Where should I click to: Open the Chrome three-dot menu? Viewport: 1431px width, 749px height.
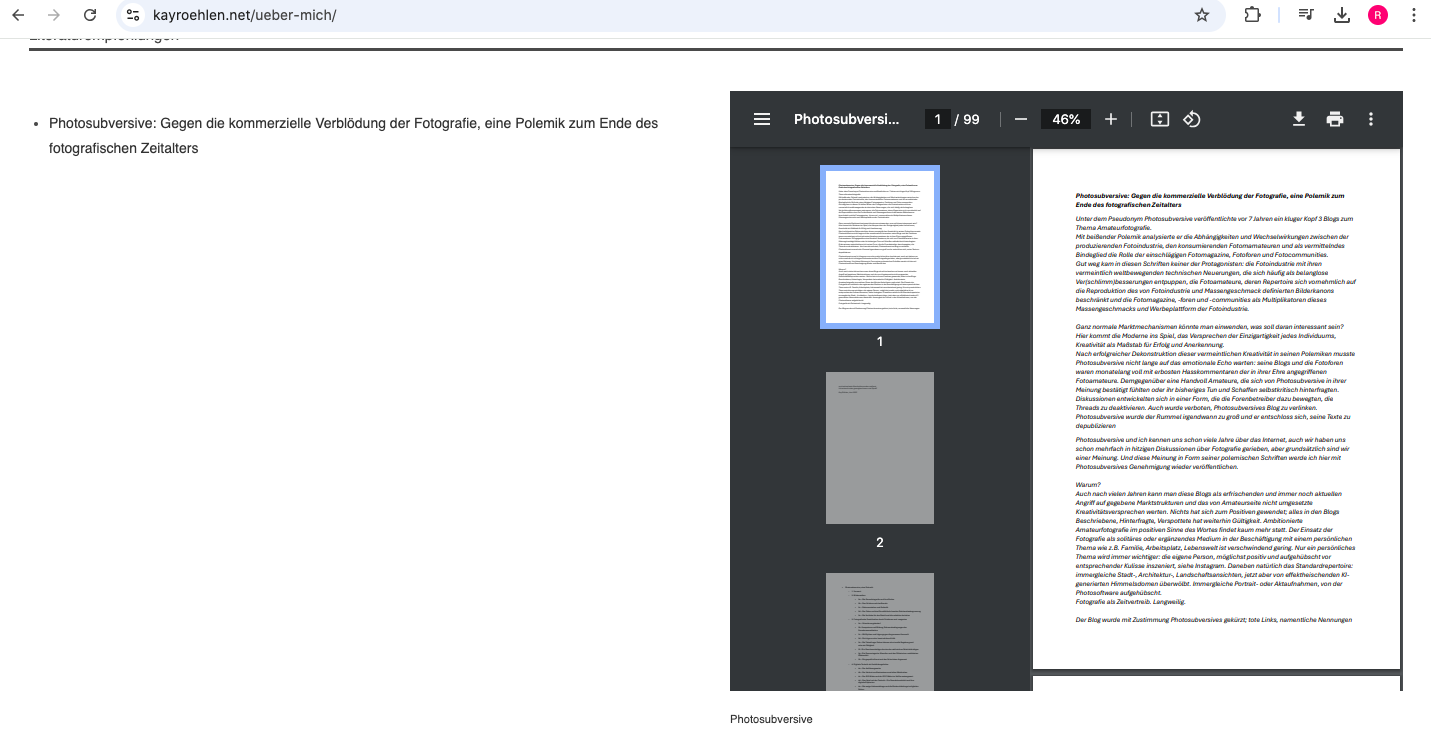click(x=1413, y=15)
